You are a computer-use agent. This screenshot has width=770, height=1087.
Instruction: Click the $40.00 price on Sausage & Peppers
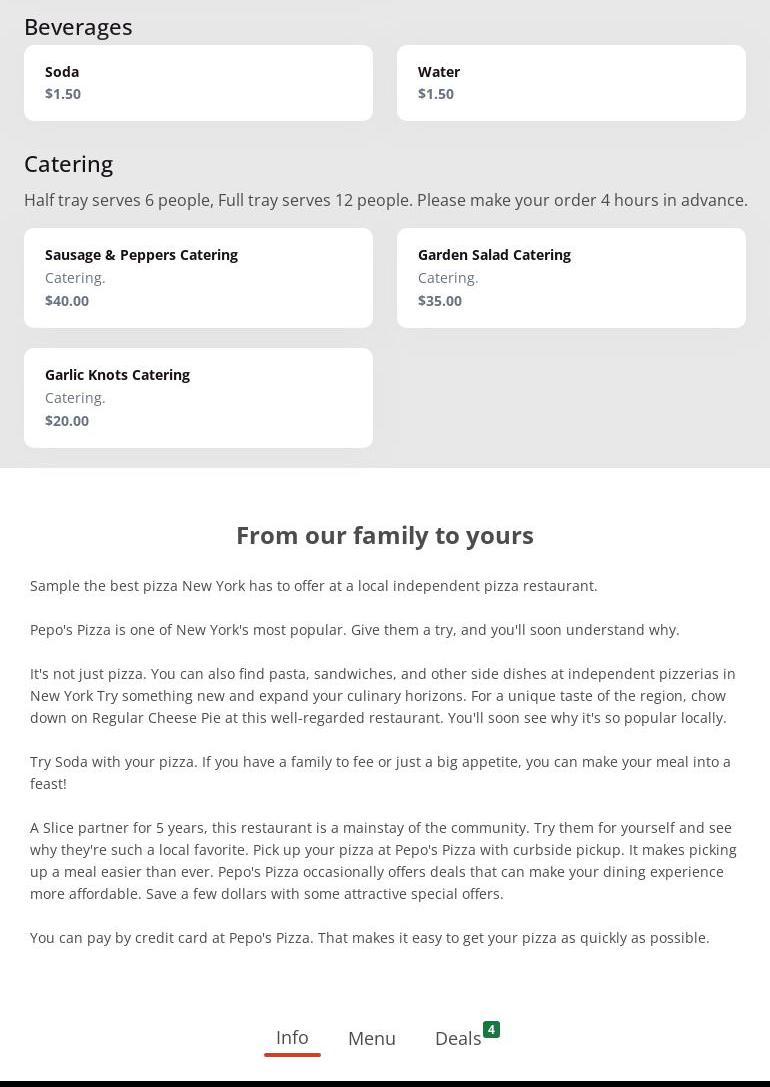(67, 301)
